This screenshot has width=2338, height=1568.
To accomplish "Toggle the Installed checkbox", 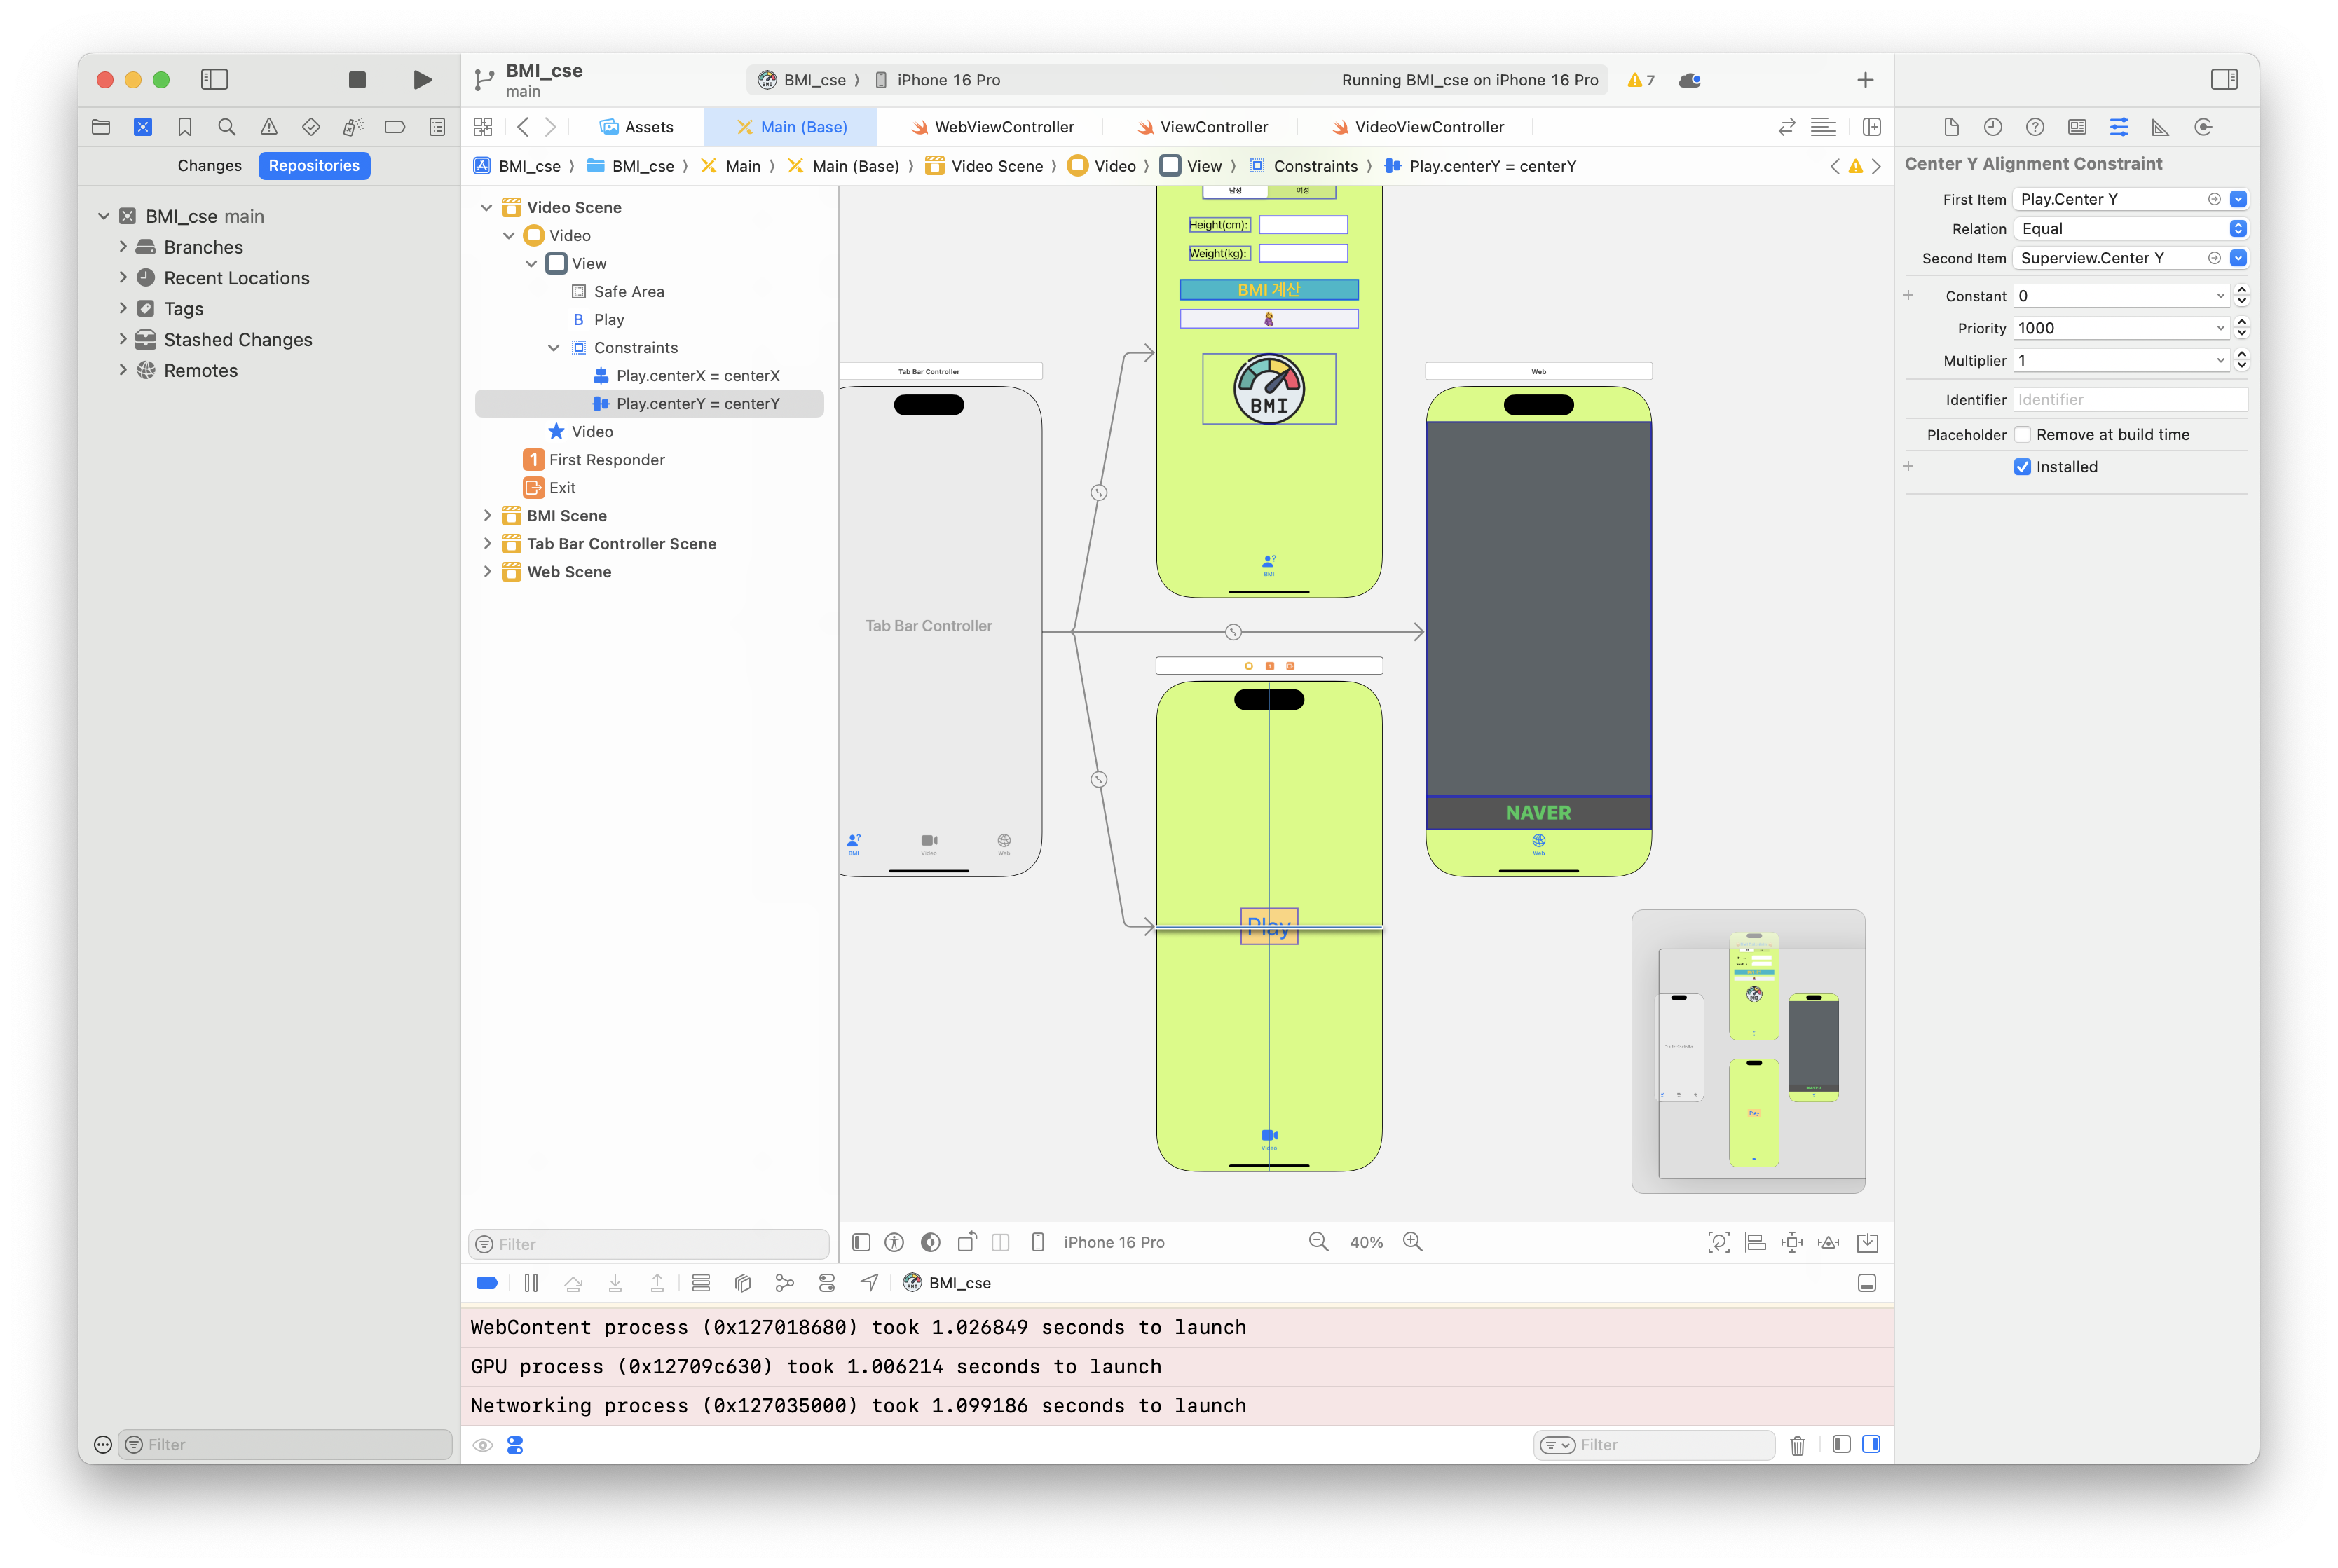I will tap(2022, 467).
